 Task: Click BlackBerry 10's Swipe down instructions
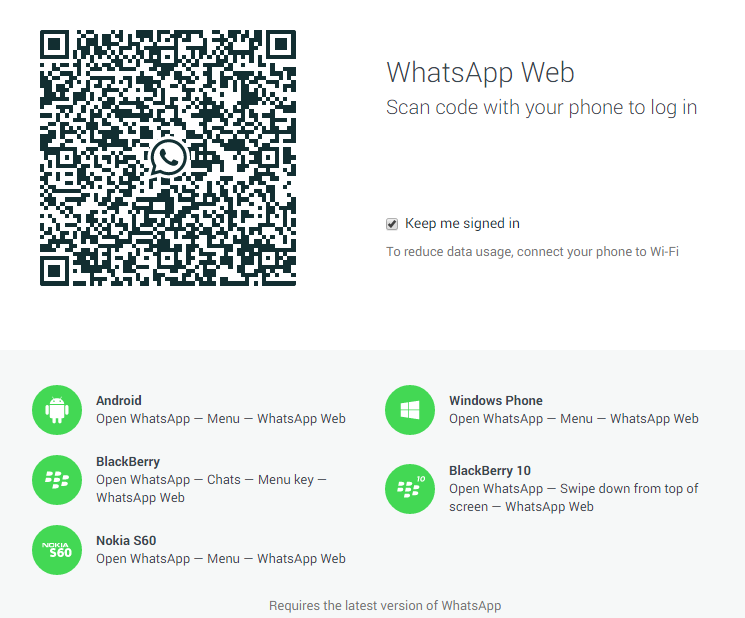point(573,498)
